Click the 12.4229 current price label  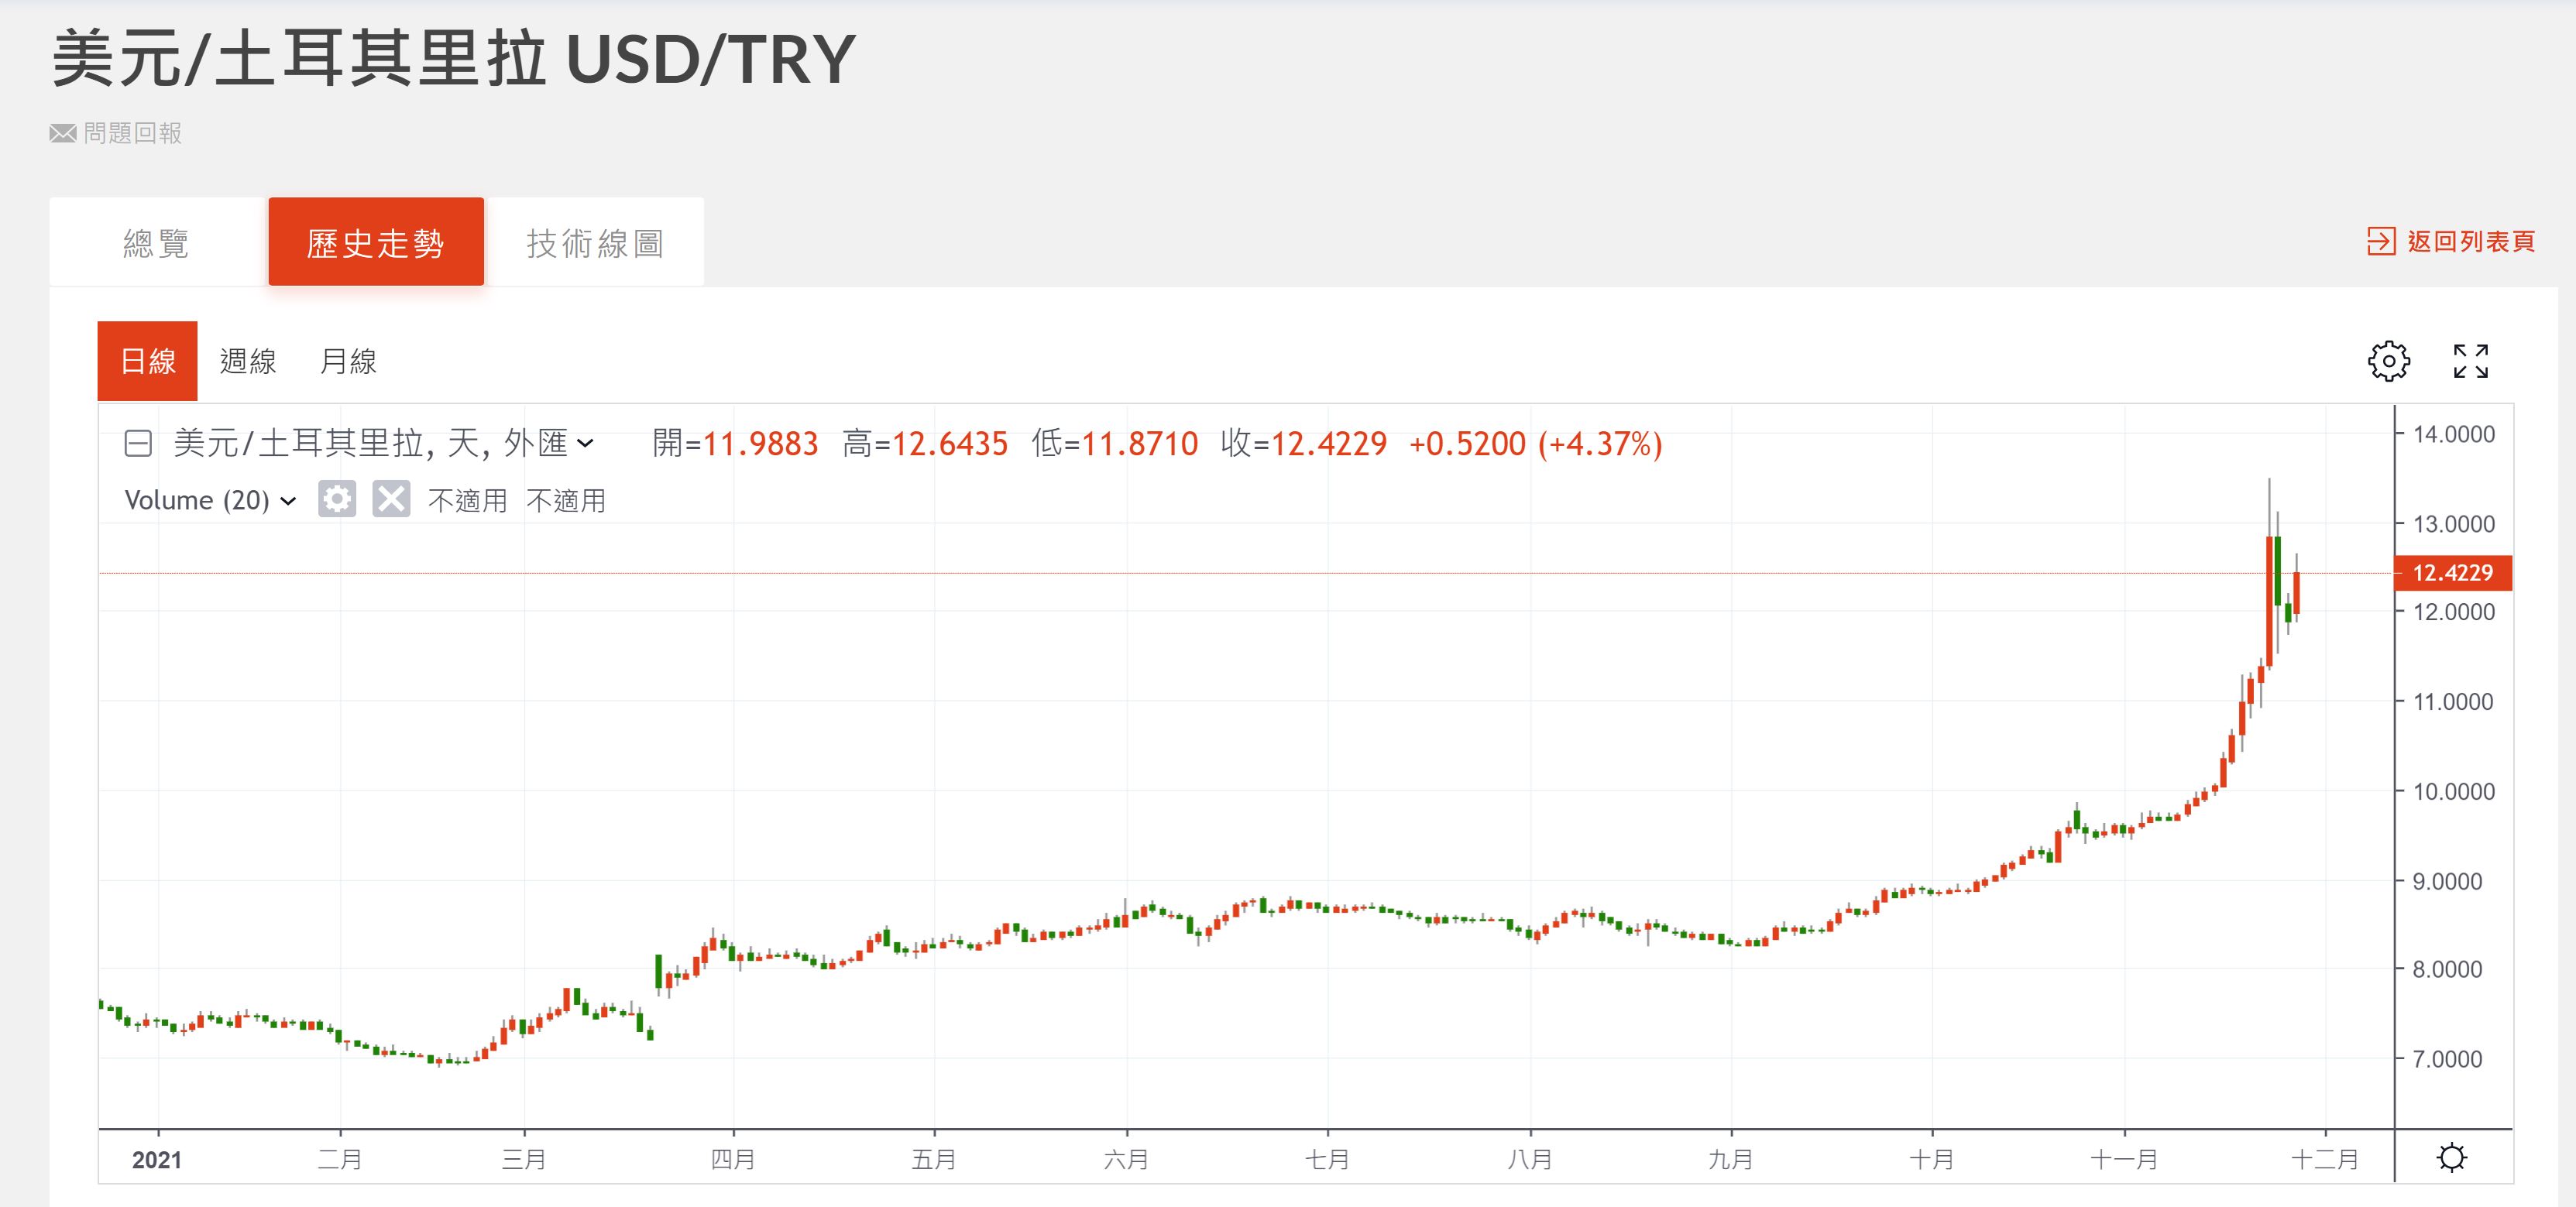point(2452,573)
